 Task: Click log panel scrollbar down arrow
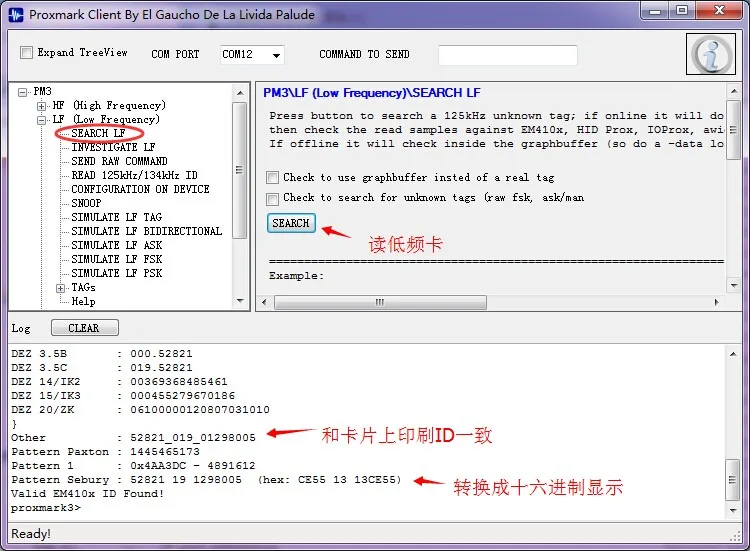point(733,510)
